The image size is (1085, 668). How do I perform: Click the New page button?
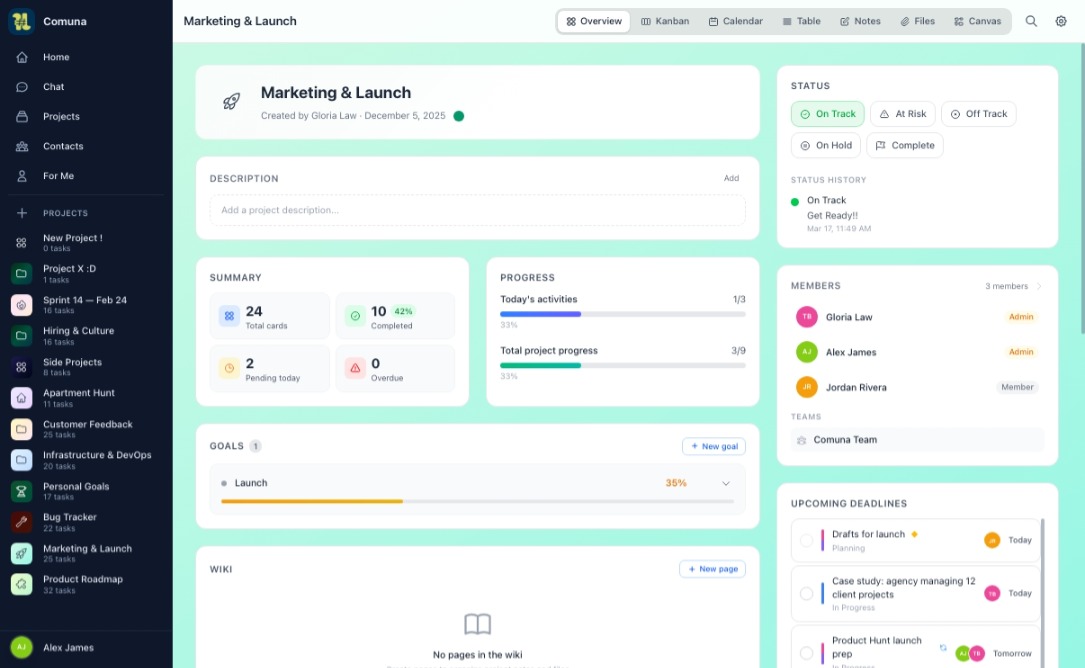[712, 569]
